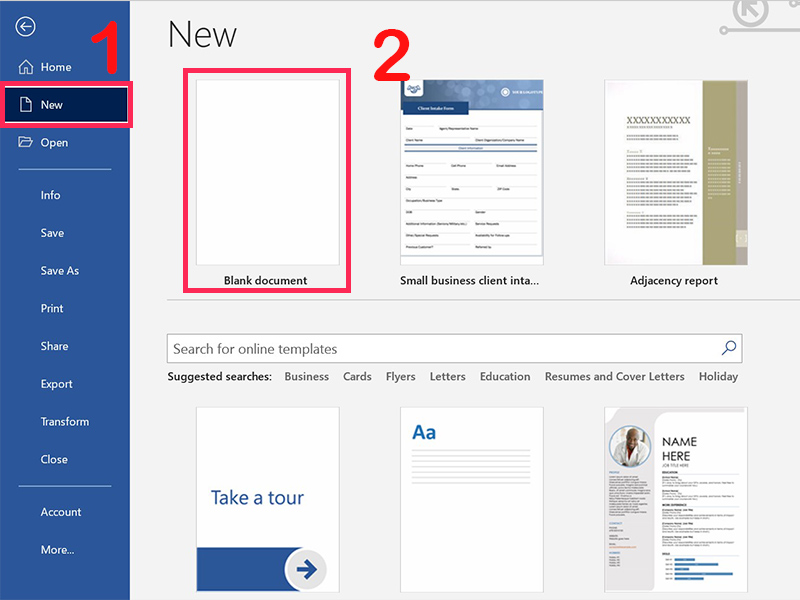This screenshot has height=600, width=800.
Task: Search suggested term Cards
Action: pos(357,377)
